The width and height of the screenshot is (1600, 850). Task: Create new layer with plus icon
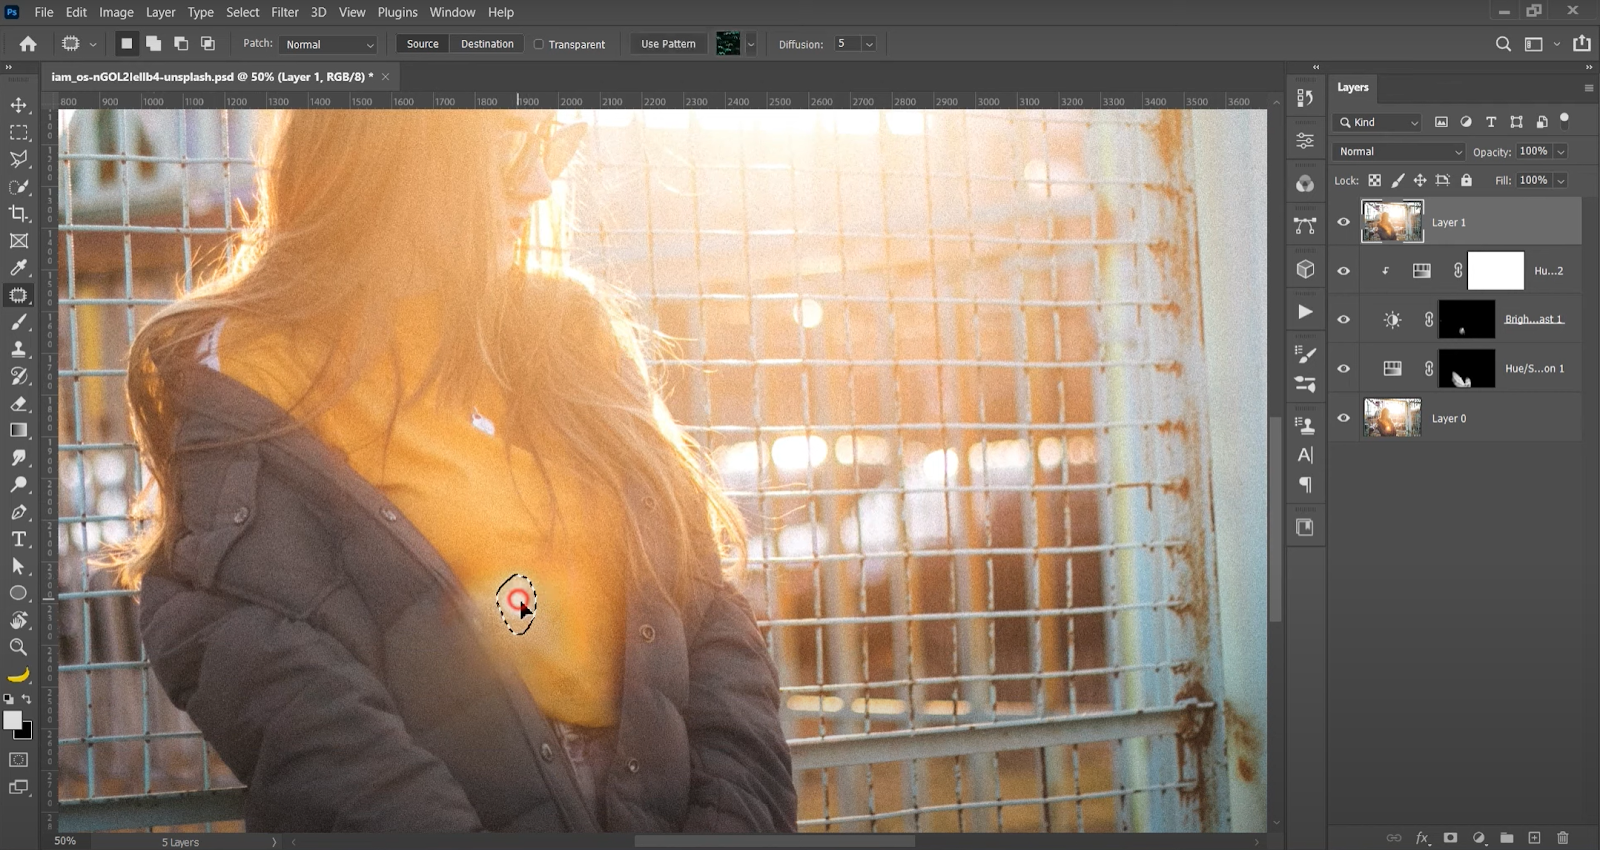click(x=1534, y=838)
